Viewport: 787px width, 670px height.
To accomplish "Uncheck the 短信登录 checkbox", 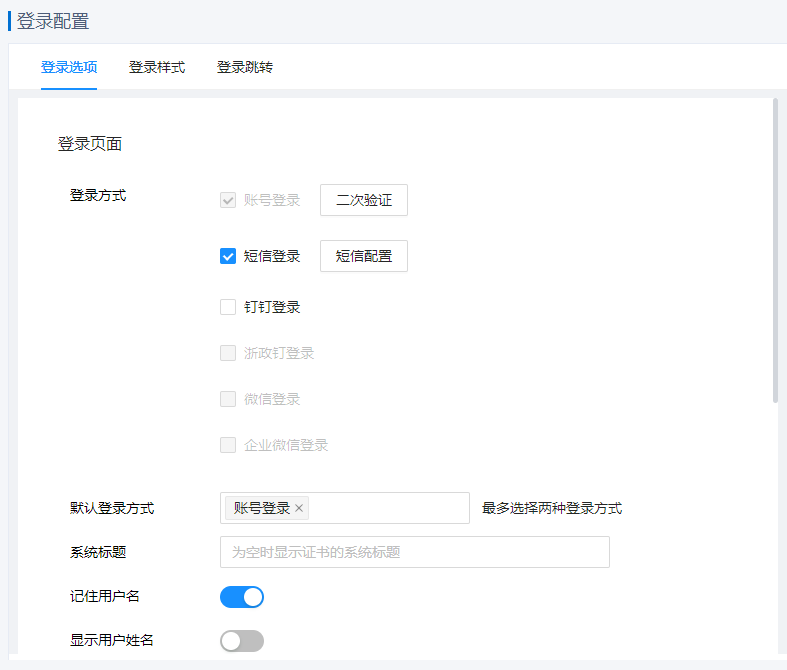I will pos(228,256).
